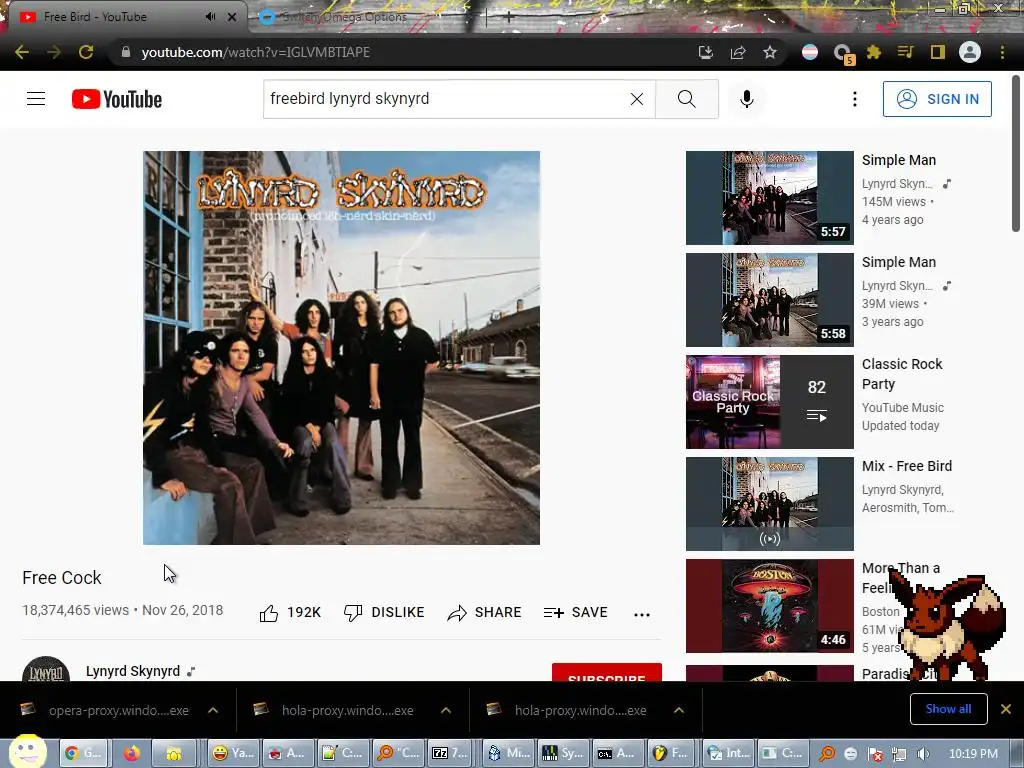Open Simple Man video lasting 5:58
The width and height of the screenshot is (1024, 768).
[769, 300]
